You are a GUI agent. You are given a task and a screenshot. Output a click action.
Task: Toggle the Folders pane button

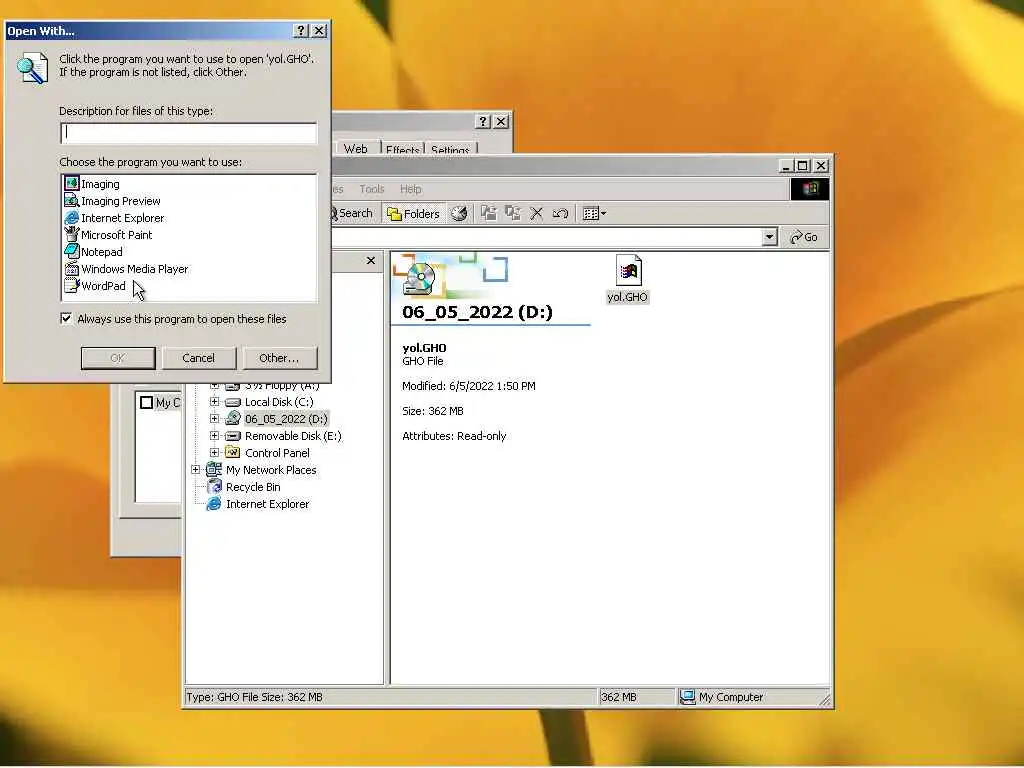413,214
